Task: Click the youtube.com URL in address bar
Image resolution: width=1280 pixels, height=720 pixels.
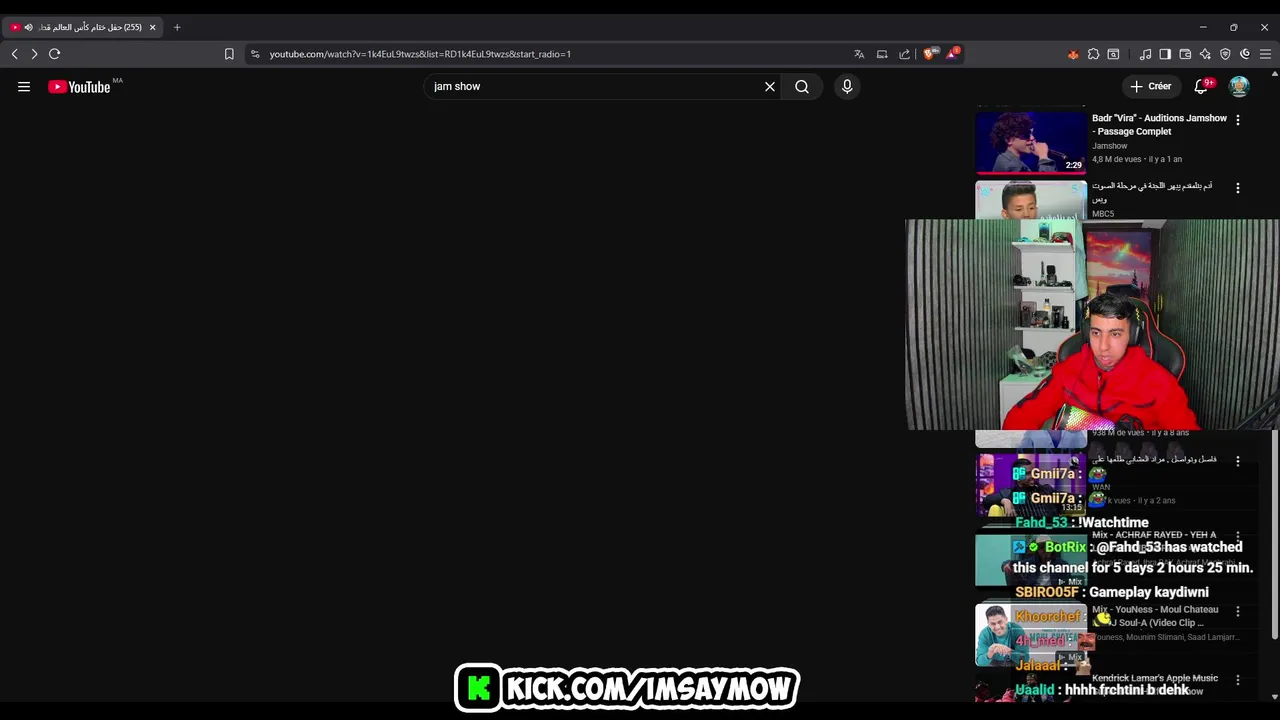Action: [x=420, y=54]
